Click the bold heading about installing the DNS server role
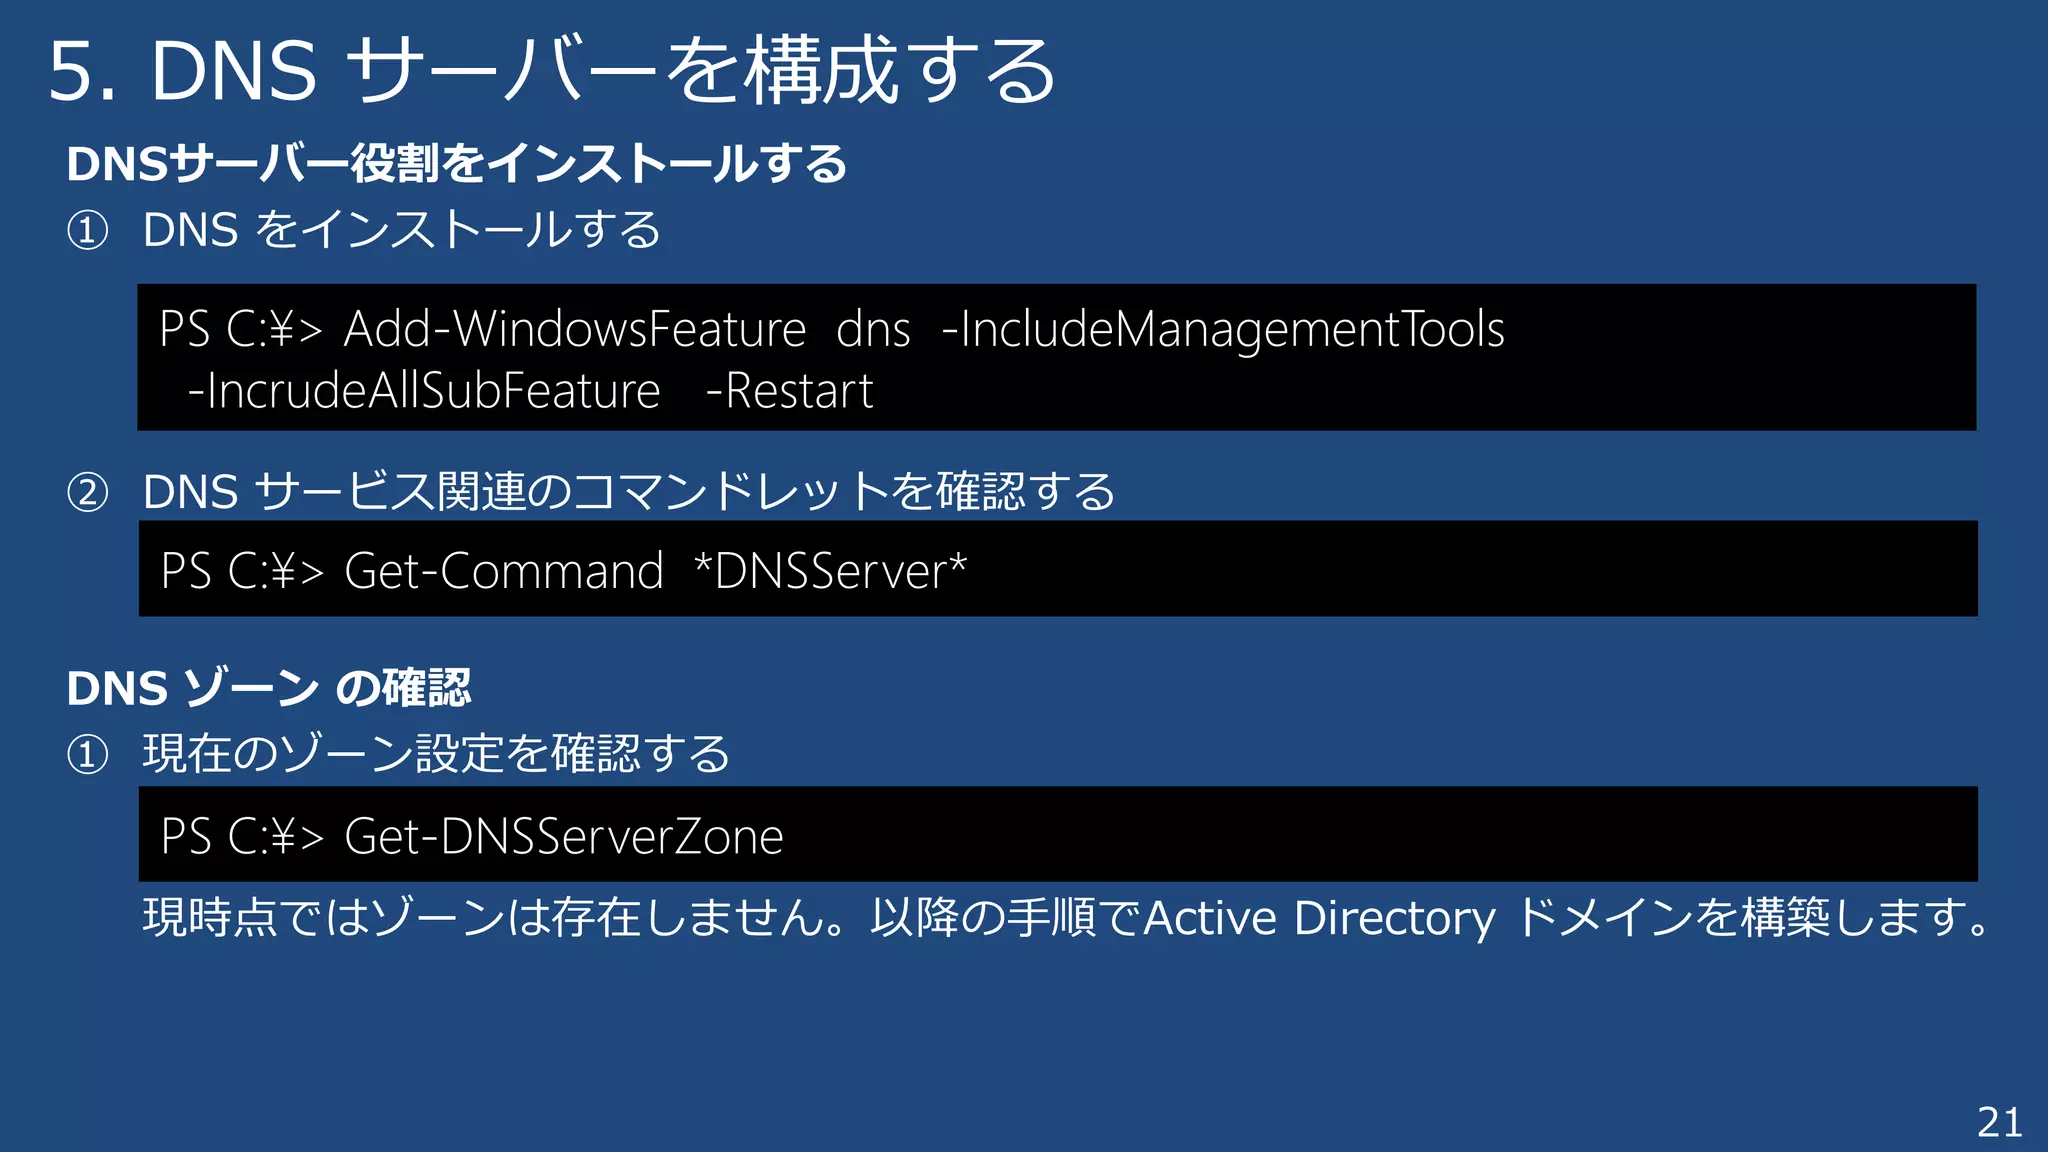Screen dimensions: 2048x1152 [456, 164]
